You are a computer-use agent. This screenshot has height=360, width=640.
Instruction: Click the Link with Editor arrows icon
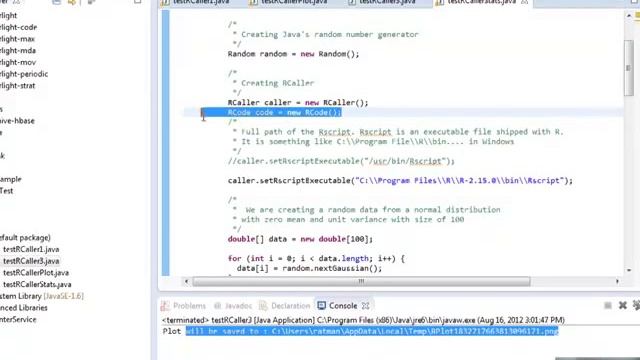point(72,2)
